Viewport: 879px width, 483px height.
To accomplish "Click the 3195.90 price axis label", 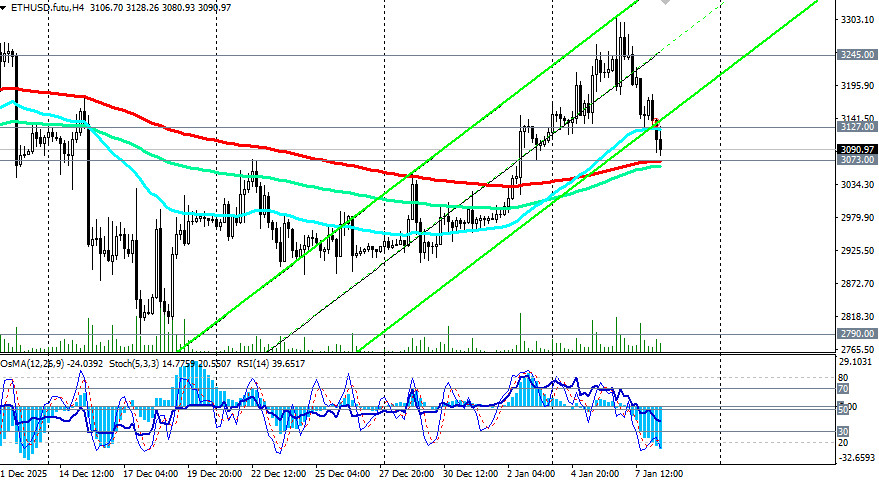I will [x=858, y=86].
